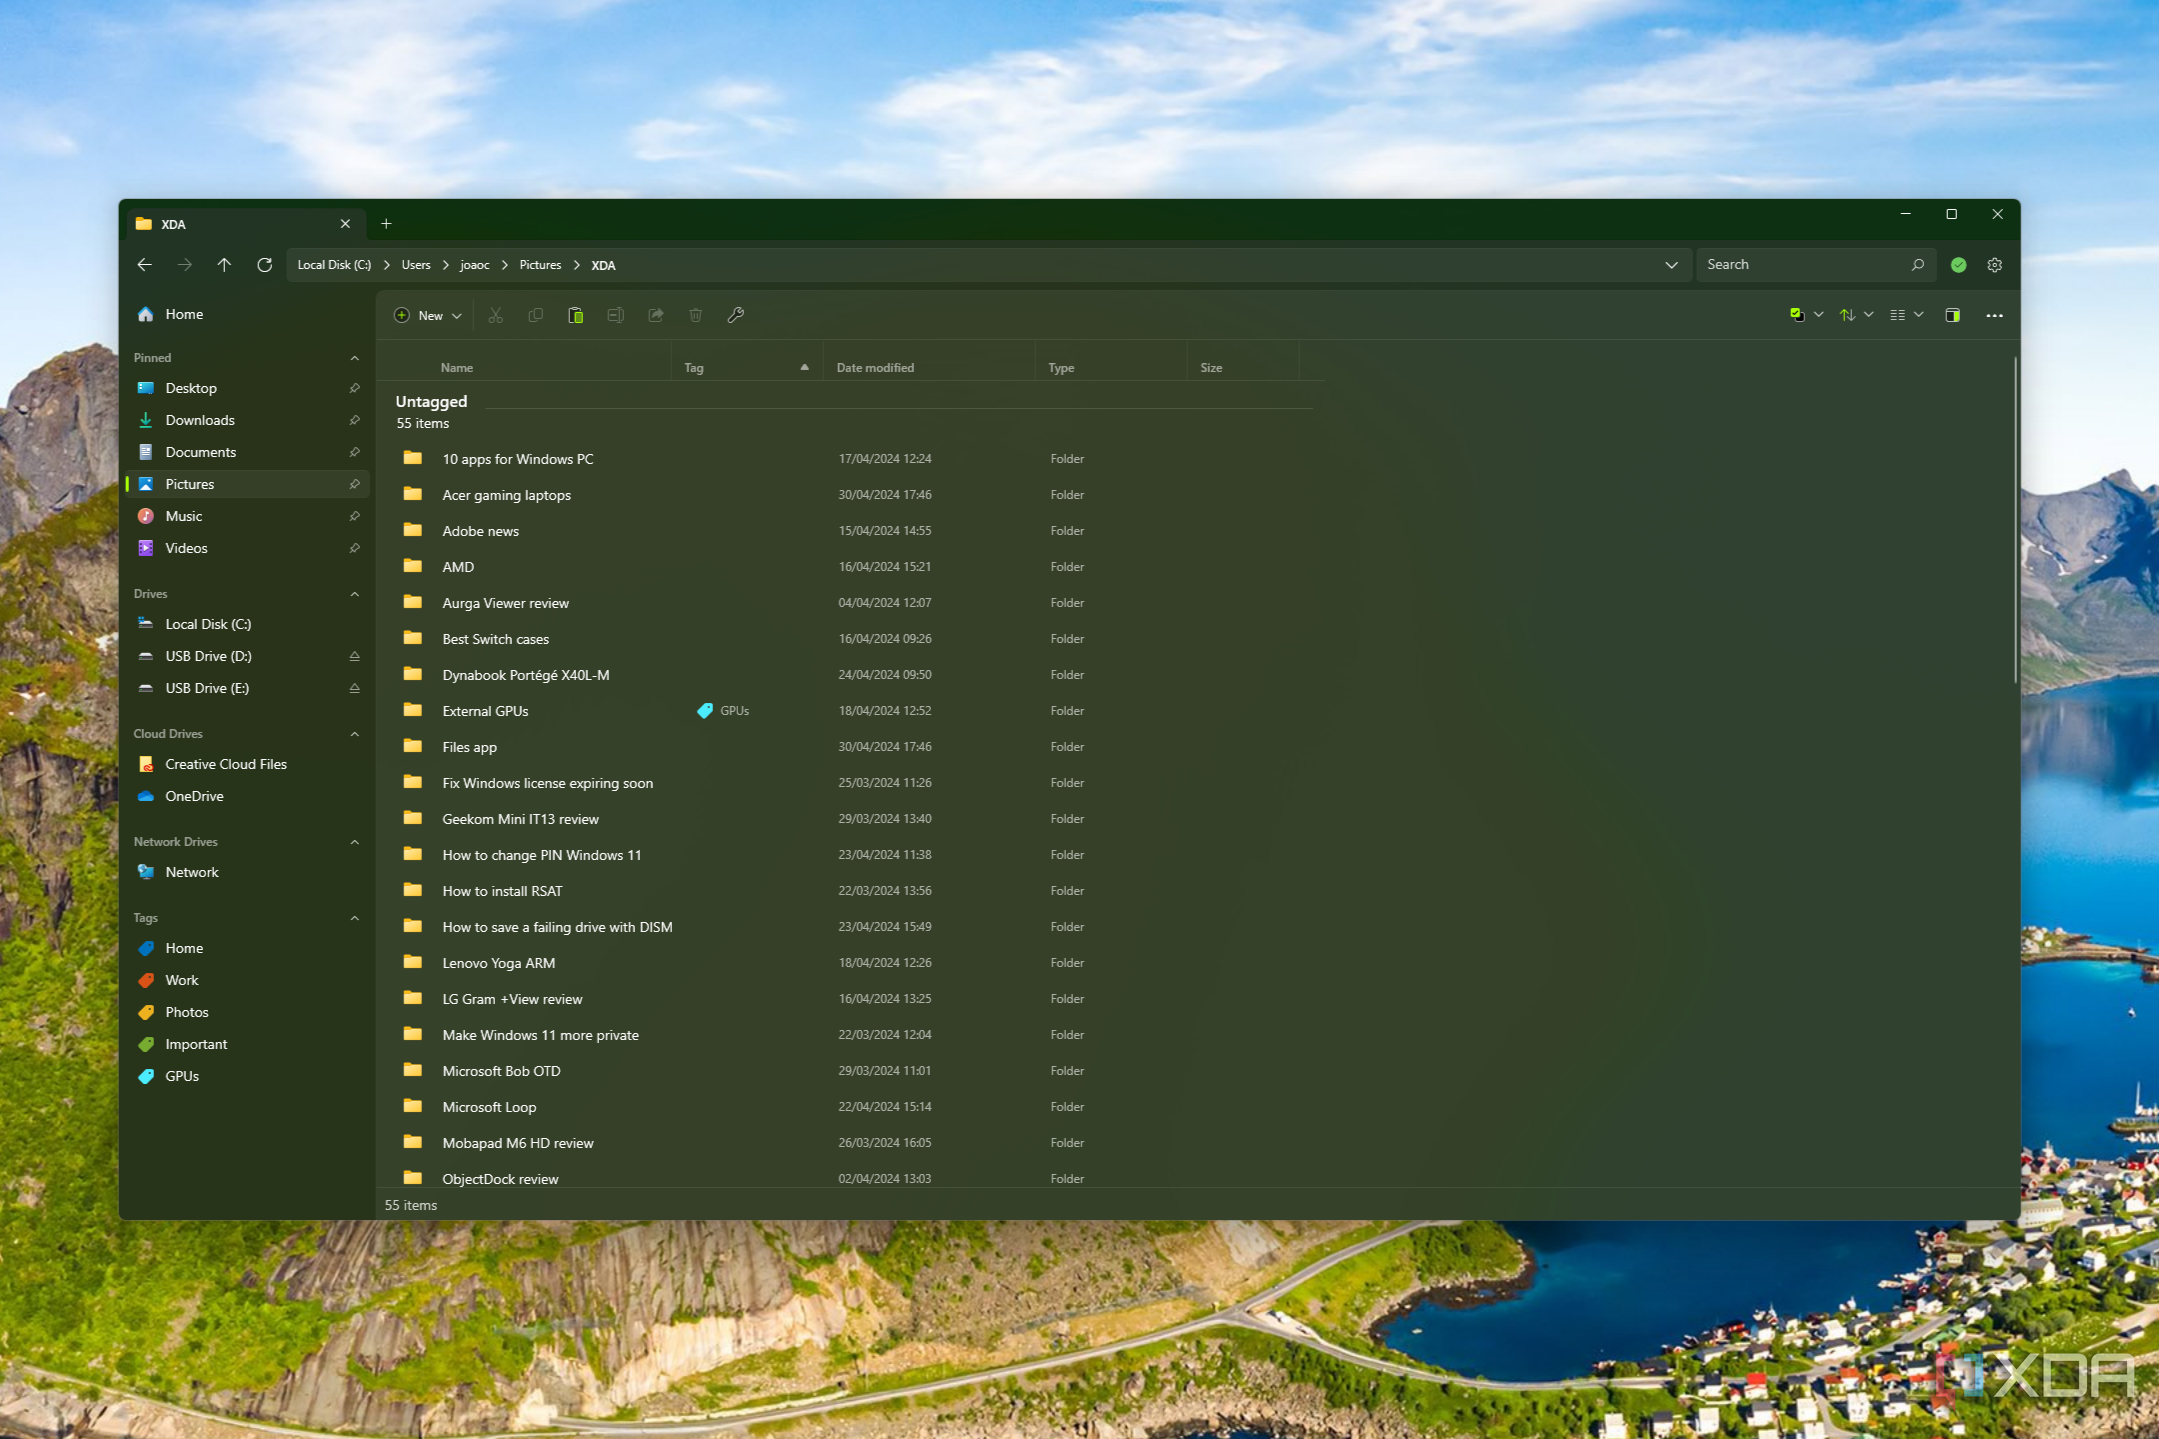Filter by the Important tag

(x=248, y=1044)
